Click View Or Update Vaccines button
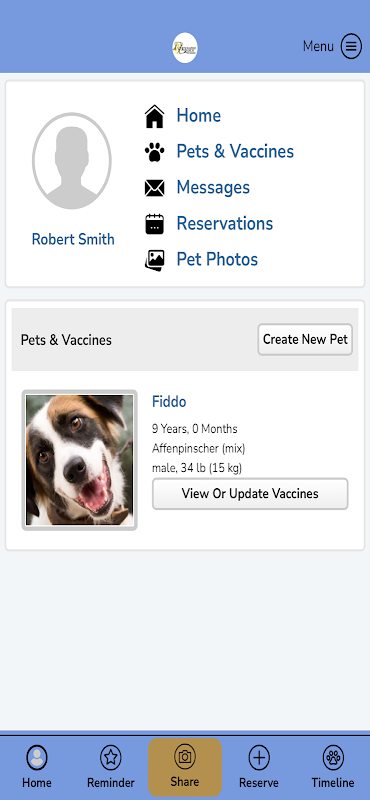The height and width of the screenshot is (800, 370). [x=250, y=493]
